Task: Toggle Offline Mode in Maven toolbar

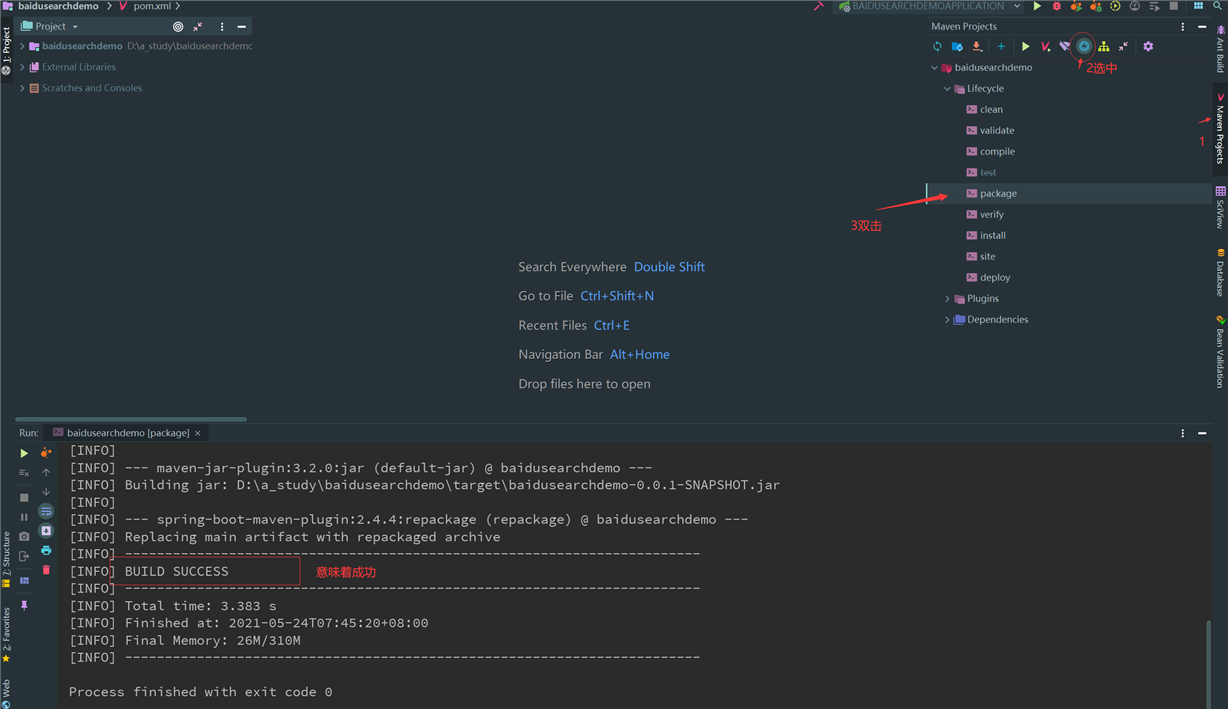Action: (1065, 46)
